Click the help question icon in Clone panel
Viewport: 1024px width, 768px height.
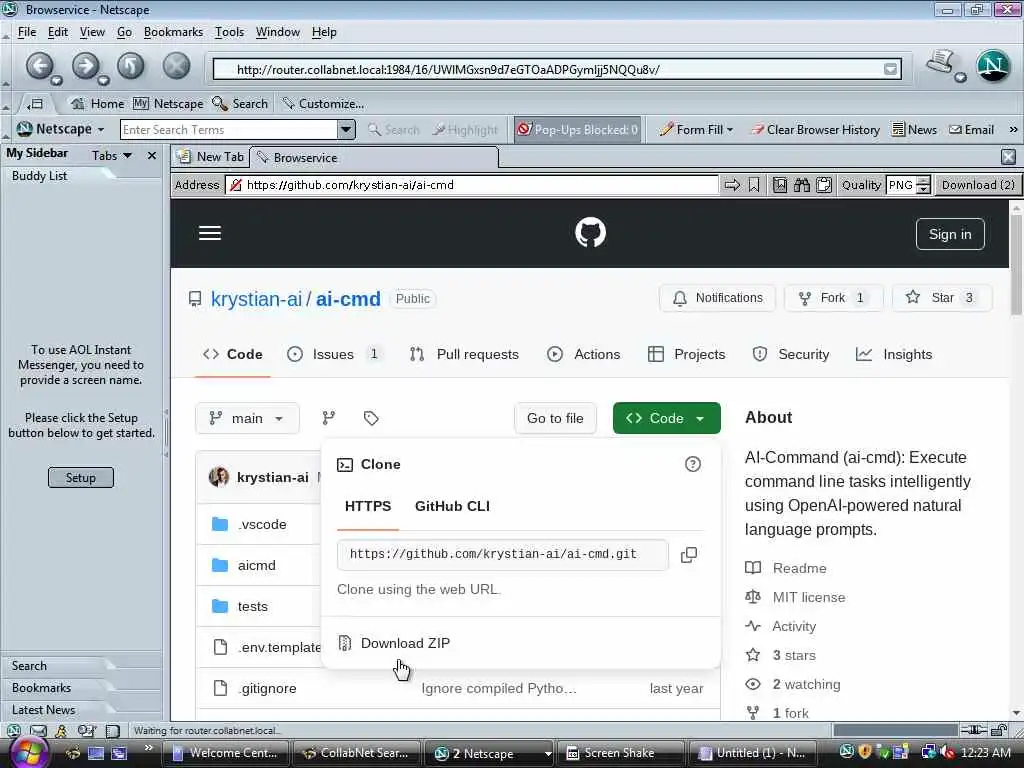point(693,464)
